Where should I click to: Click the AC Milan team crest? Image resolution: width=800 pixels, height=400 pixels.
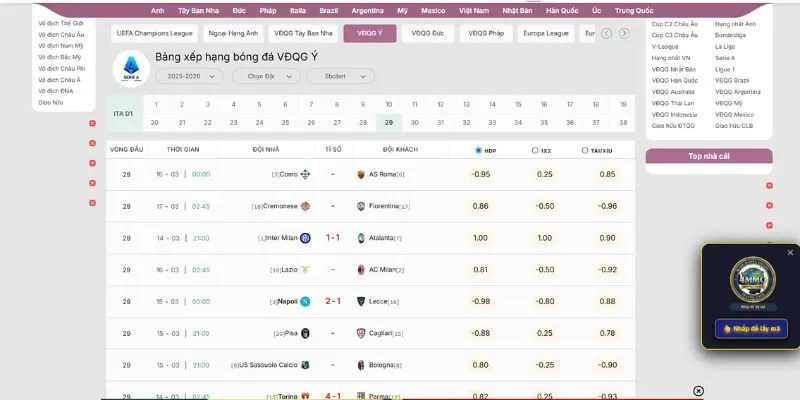point(361,270)
